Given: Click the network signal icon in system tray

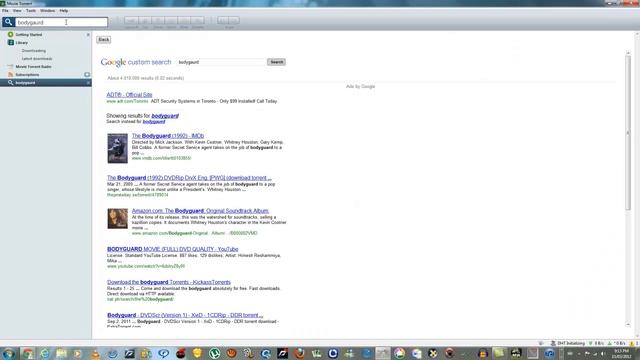Looking at the screenshot, I should [595, 353].
